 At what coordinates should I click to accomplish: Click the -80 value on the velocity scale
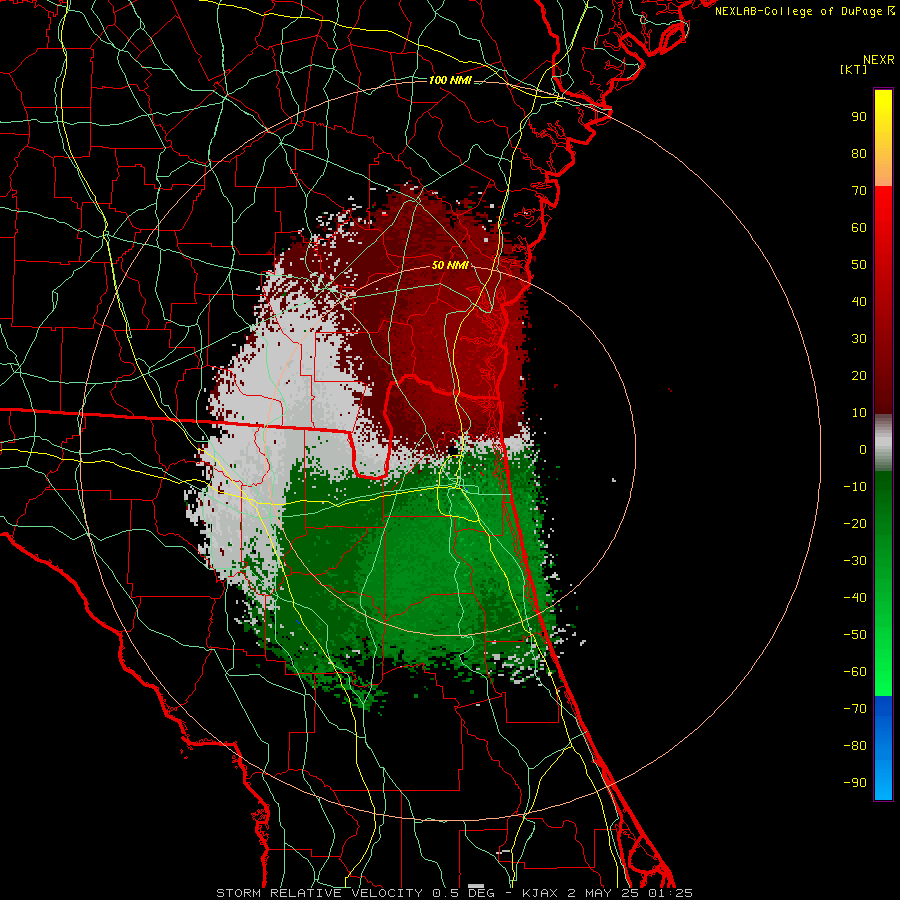855,746
